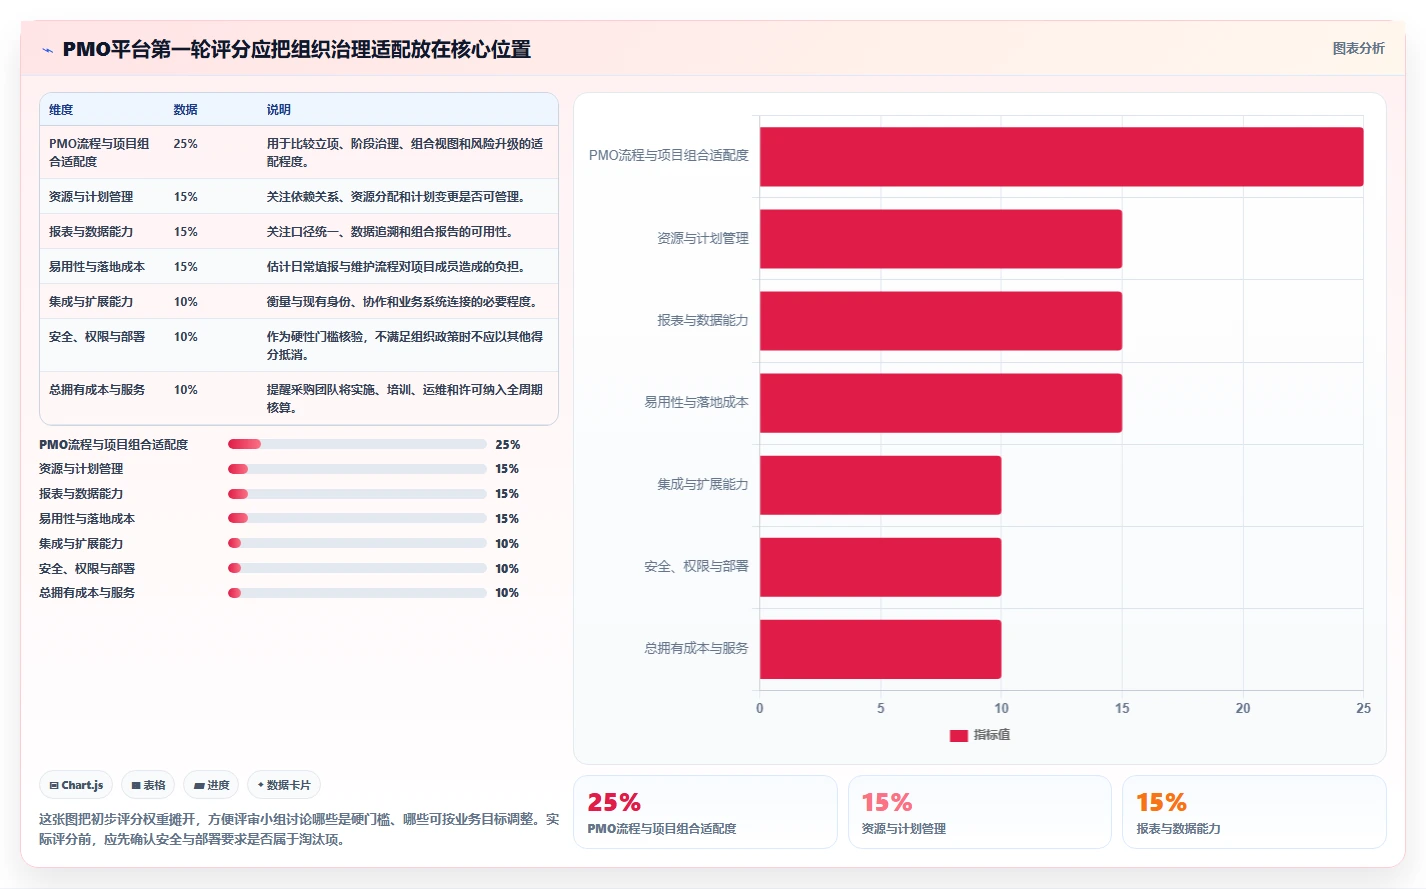Open the 15% 报表与数据能力 card
The width and height of the screenshot is (1426, 889).
(x=1254, y=812)
